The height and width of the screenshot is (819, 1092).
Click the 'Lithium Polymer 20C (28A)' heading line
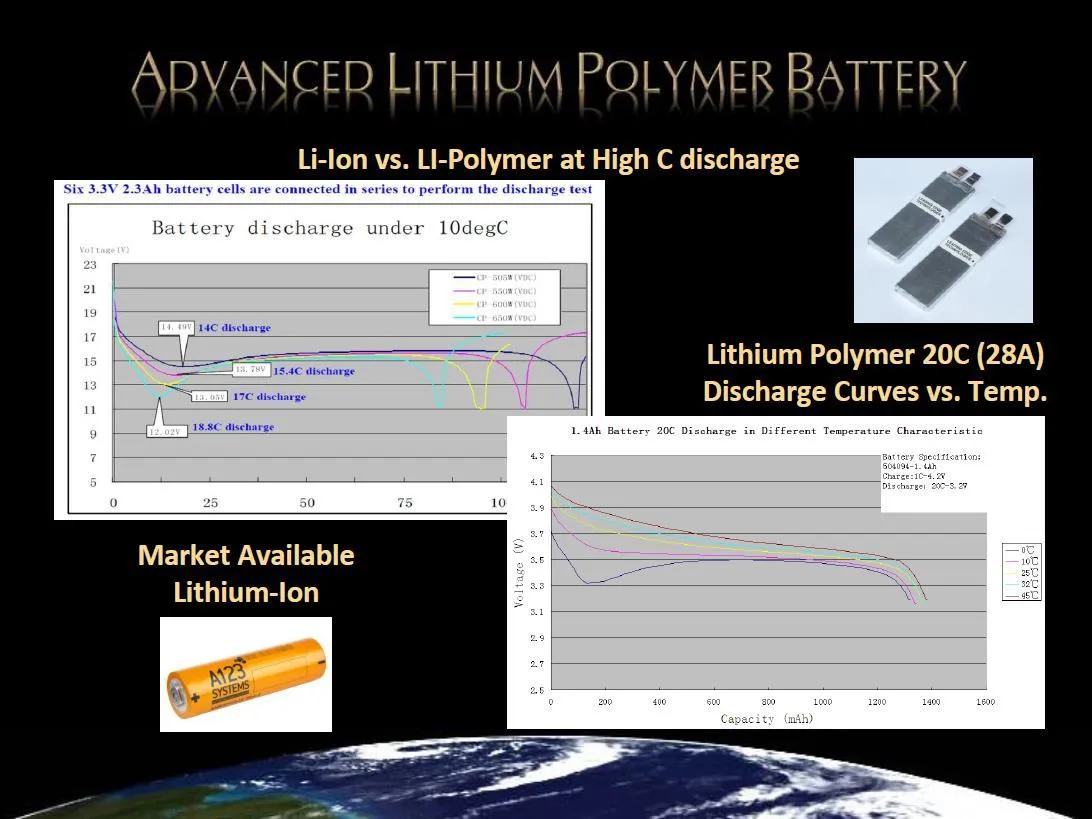click(875, 354)
